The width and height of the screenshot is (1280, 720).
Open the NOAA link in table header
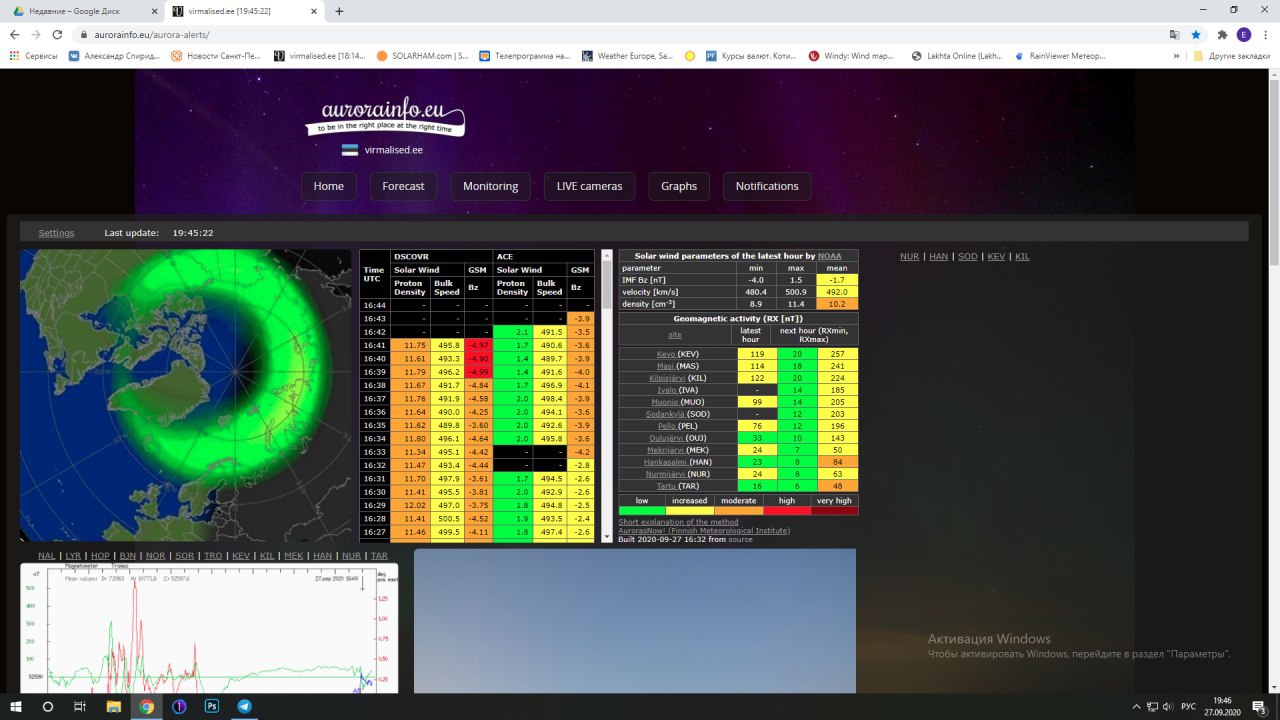pyautogui.click(x=830, y=256)
